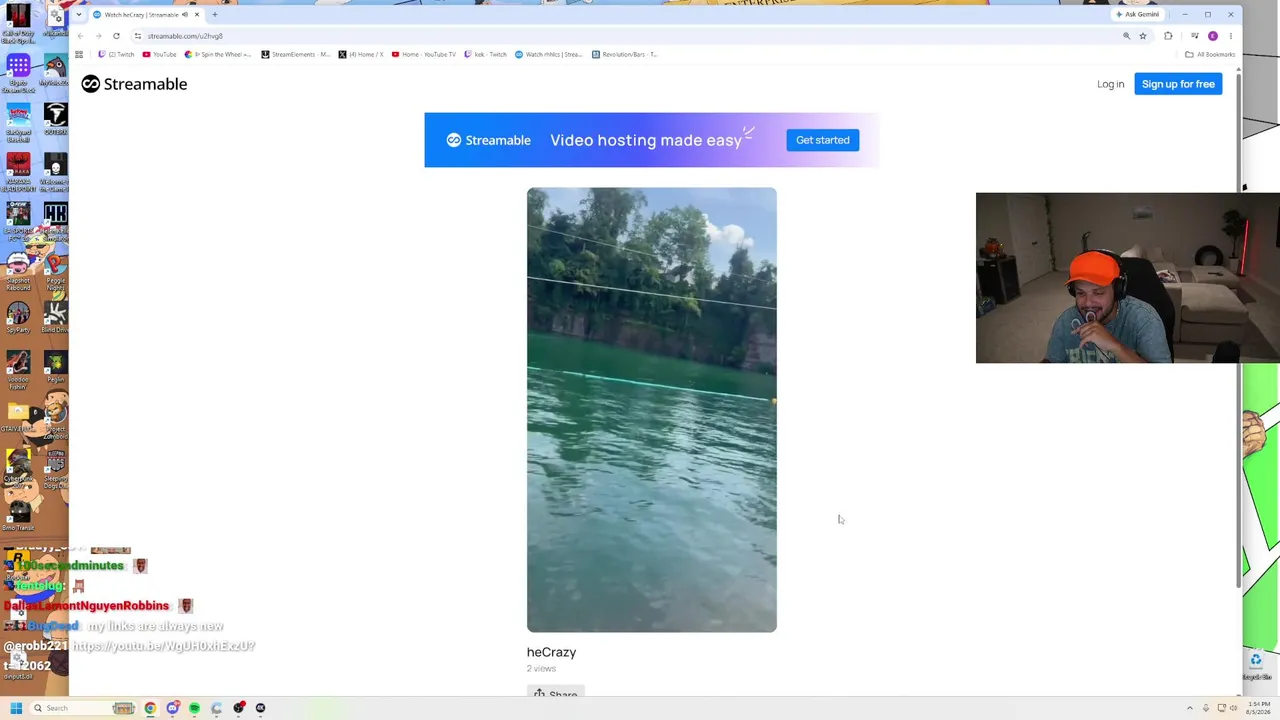This screenshot has width=1280, height=720.
Task: Open the Chrome apps grid shortcut
Action: click(79, 54)
